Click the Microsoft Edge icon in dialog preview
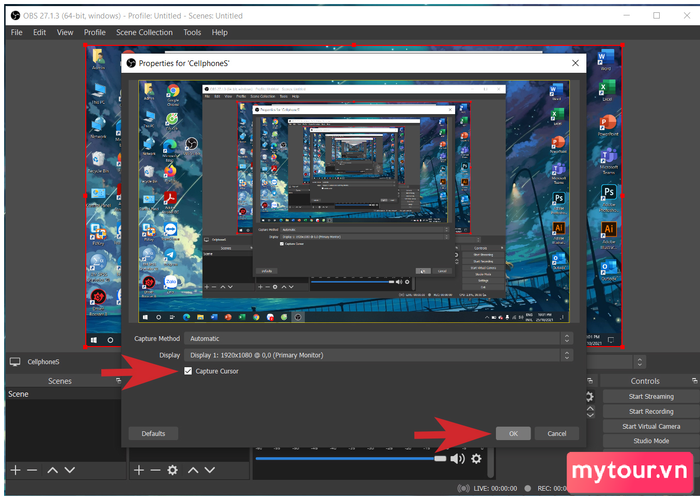Screen dimensions: 700x502 click(170, 148)
